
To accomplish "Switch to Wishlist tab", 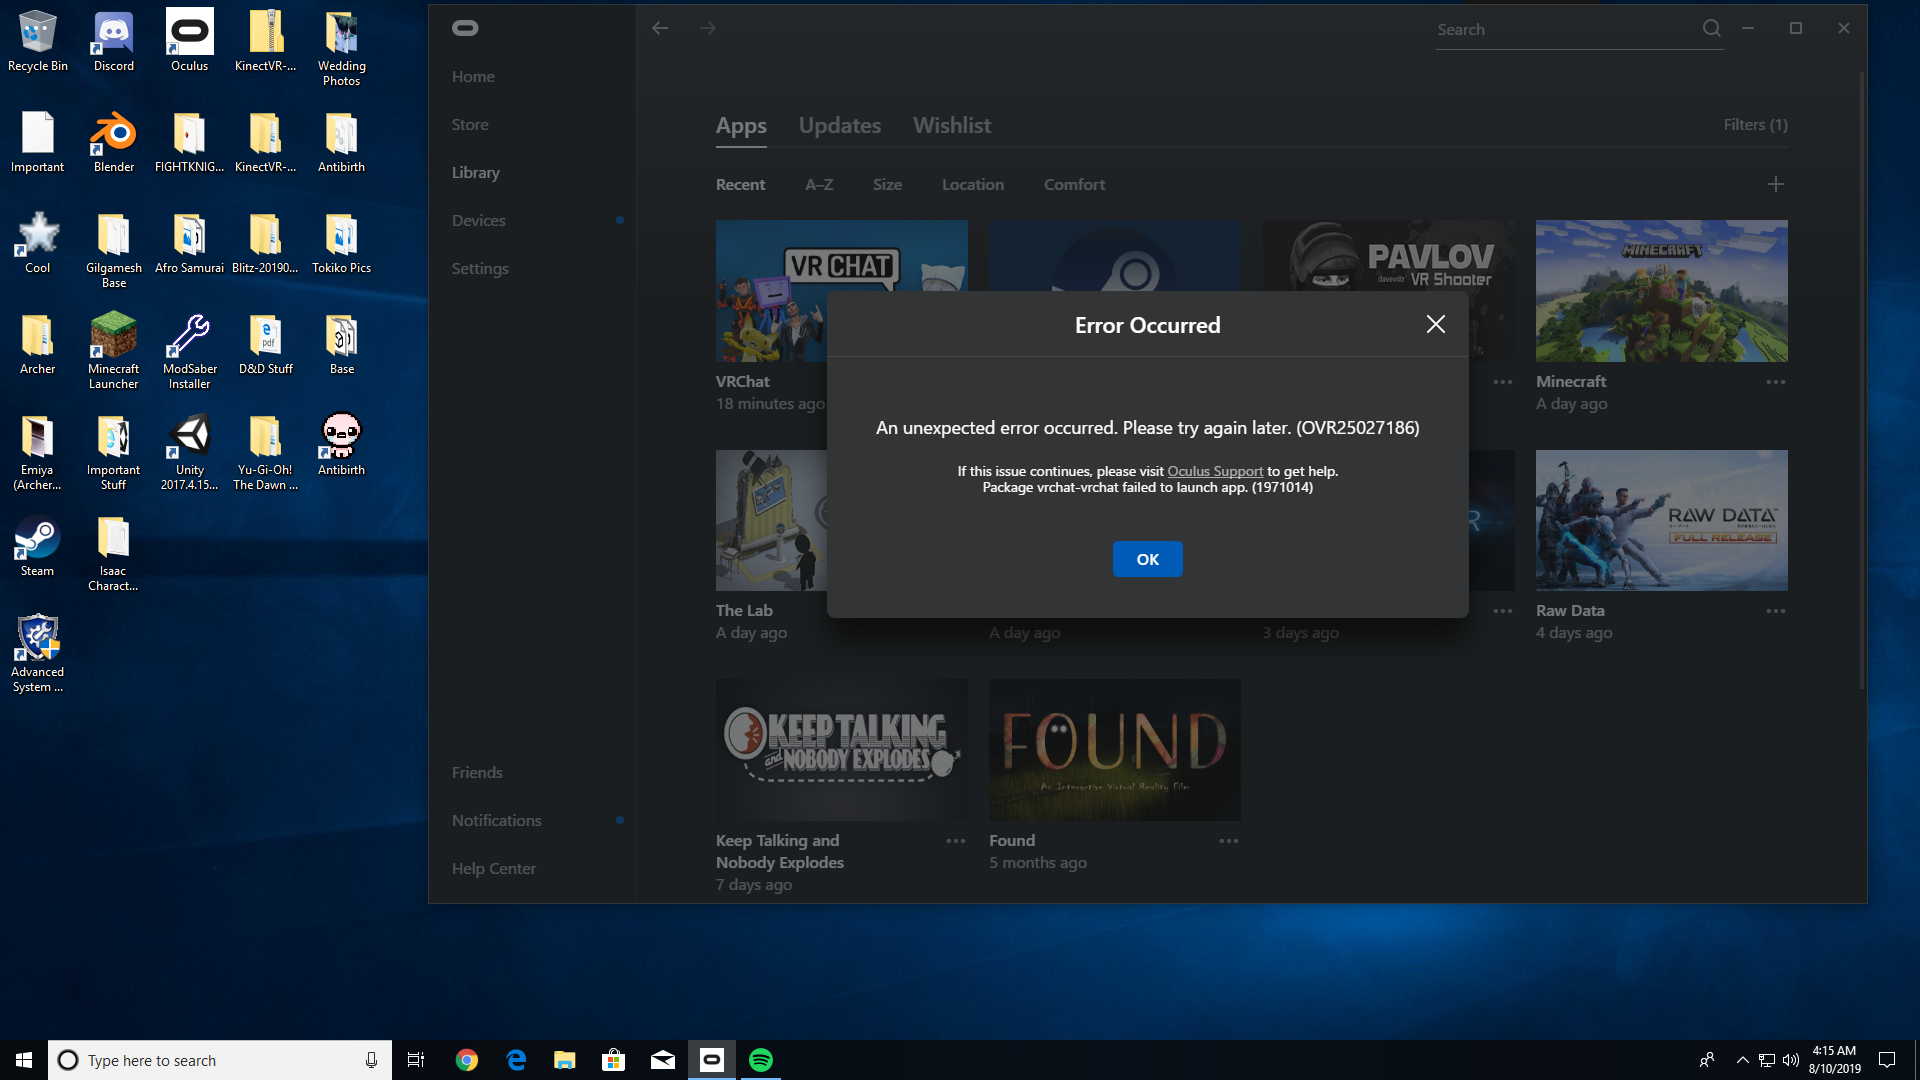I will pos(952,126).
